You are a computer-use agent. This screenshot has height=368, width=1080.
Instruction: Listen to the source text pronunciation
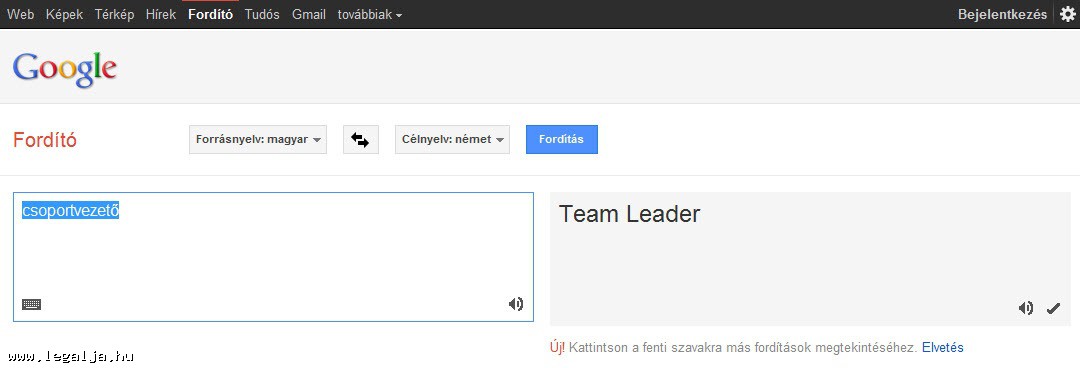(515, 304)
